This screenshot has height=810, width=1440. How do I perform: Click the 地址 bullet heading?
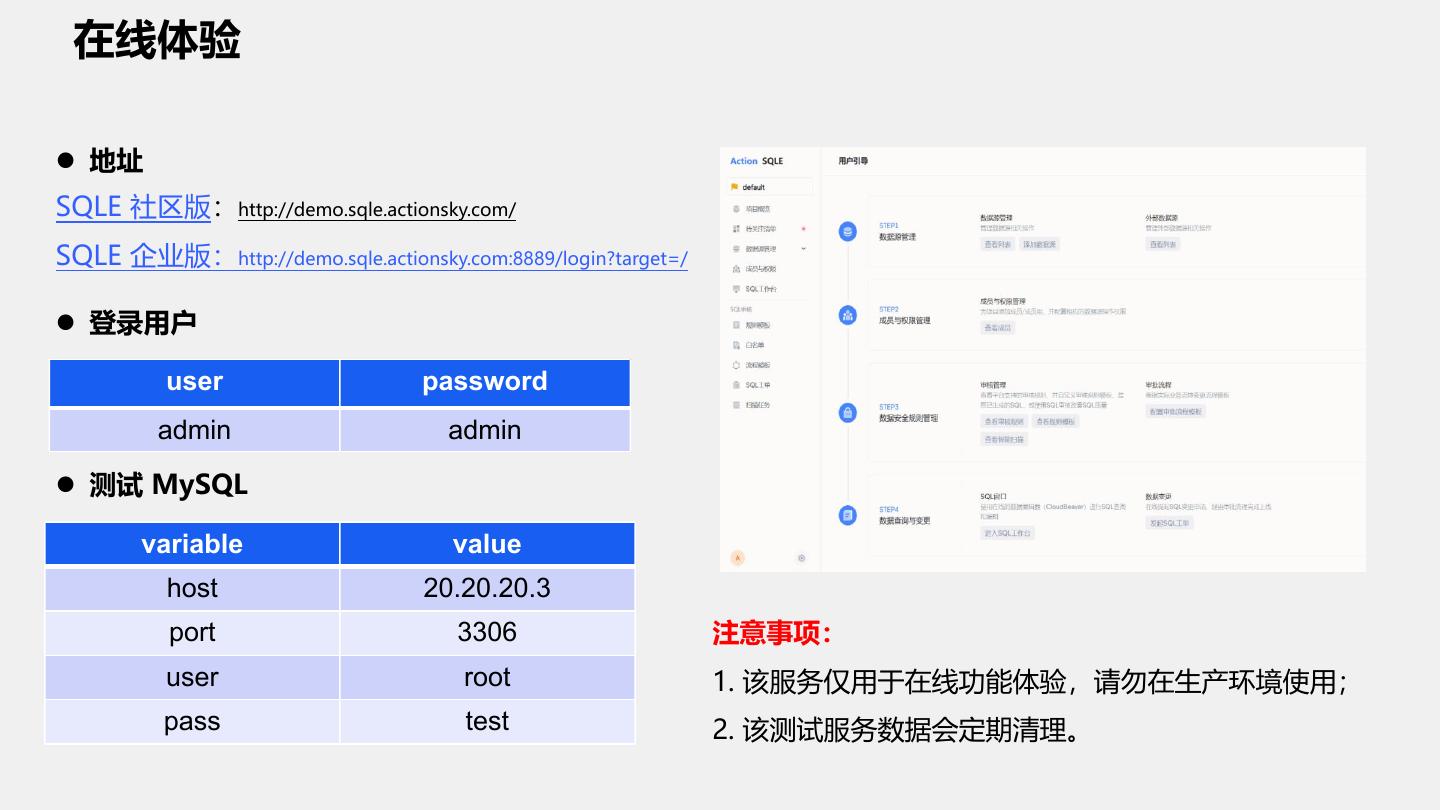coord(116,161)
